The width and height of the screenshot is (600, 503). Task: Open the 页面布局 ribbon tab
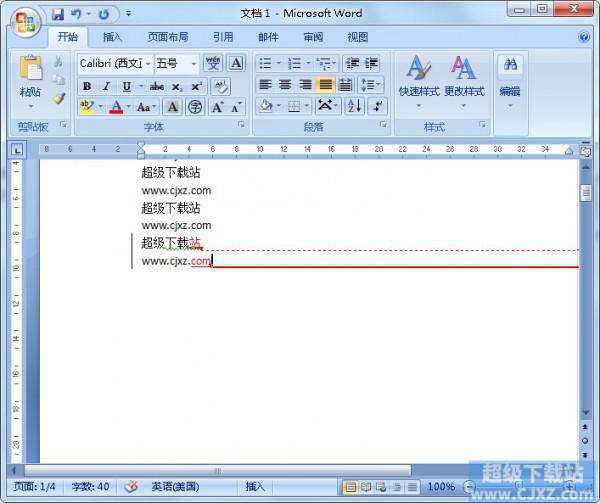pos(168,37)
